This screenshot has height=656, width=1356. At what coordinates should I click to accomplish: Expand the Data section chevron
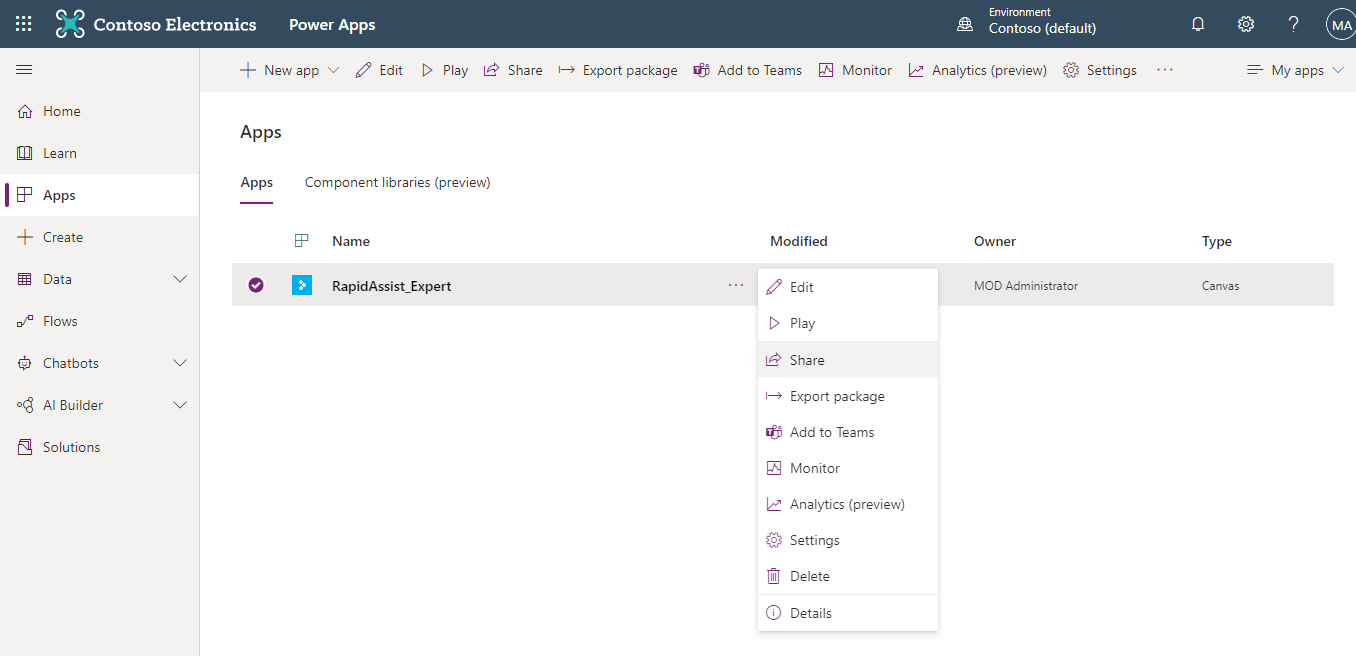coord(180,279)
